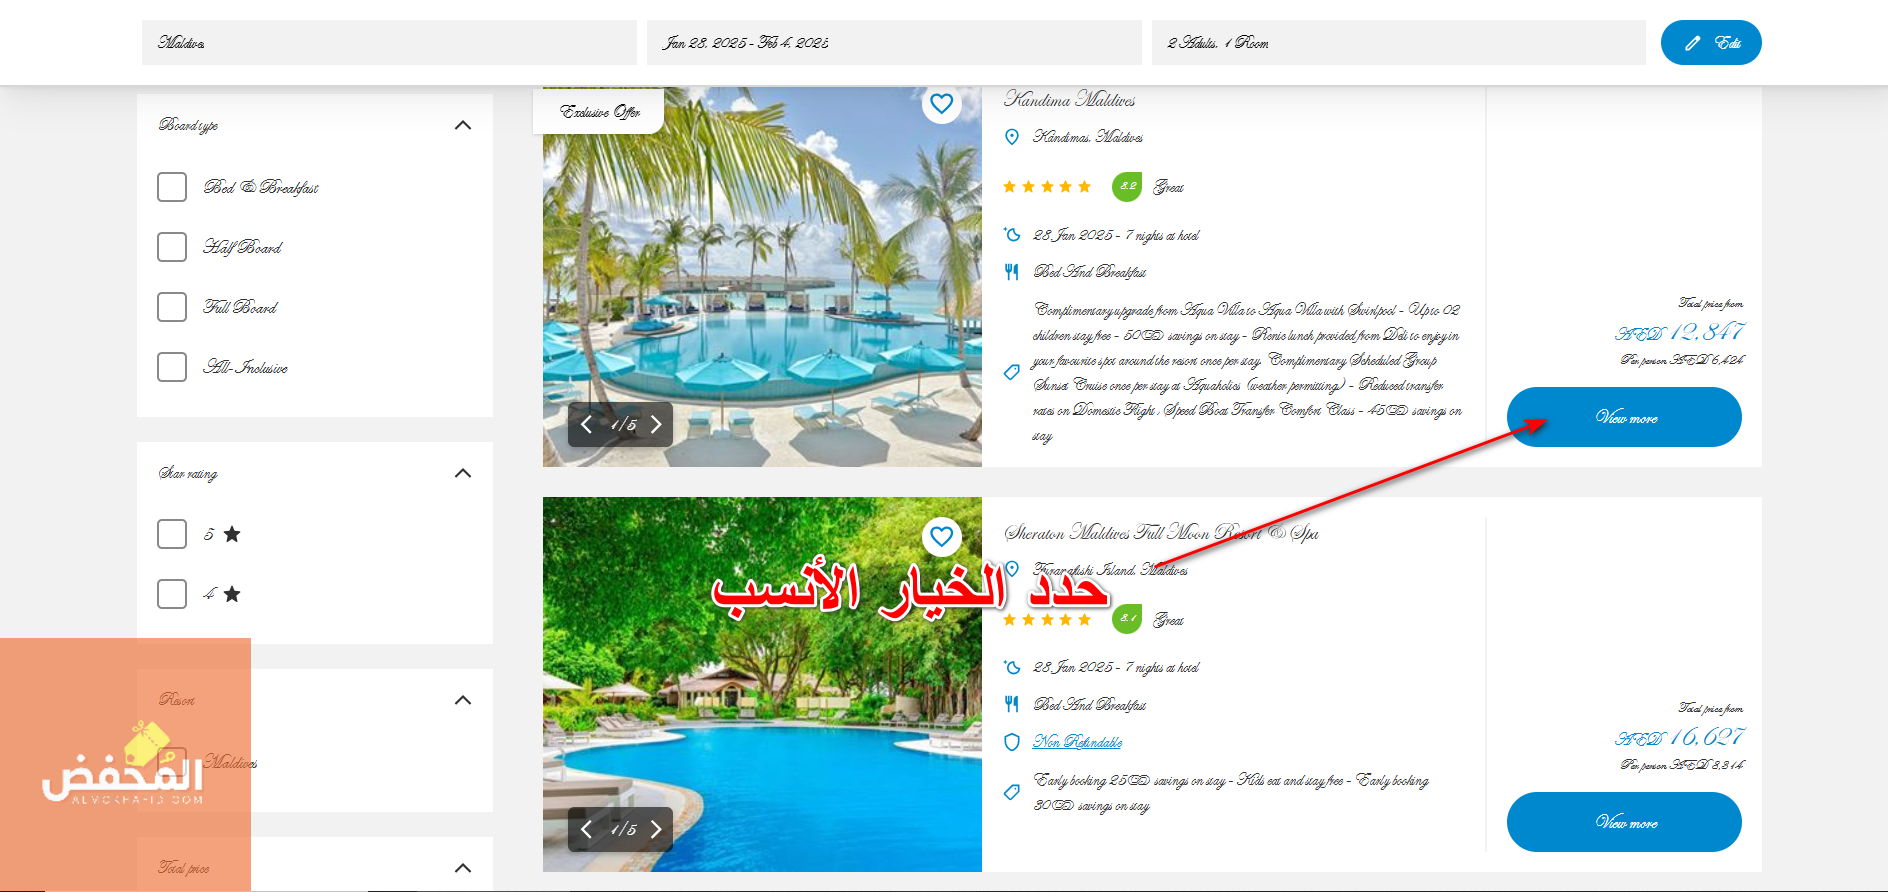Click View more for Kandima Maldives

click(x=1624, y=417)
